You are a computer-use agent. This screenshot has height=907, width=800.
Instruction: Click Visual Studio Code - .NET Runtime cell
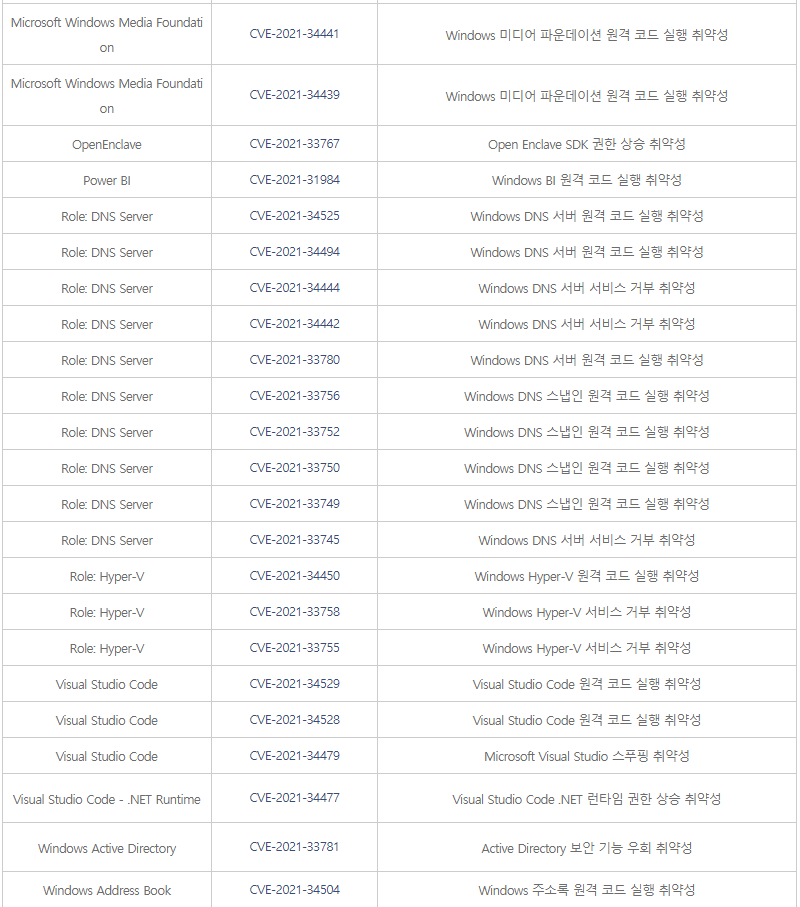(x=107, y=799)
